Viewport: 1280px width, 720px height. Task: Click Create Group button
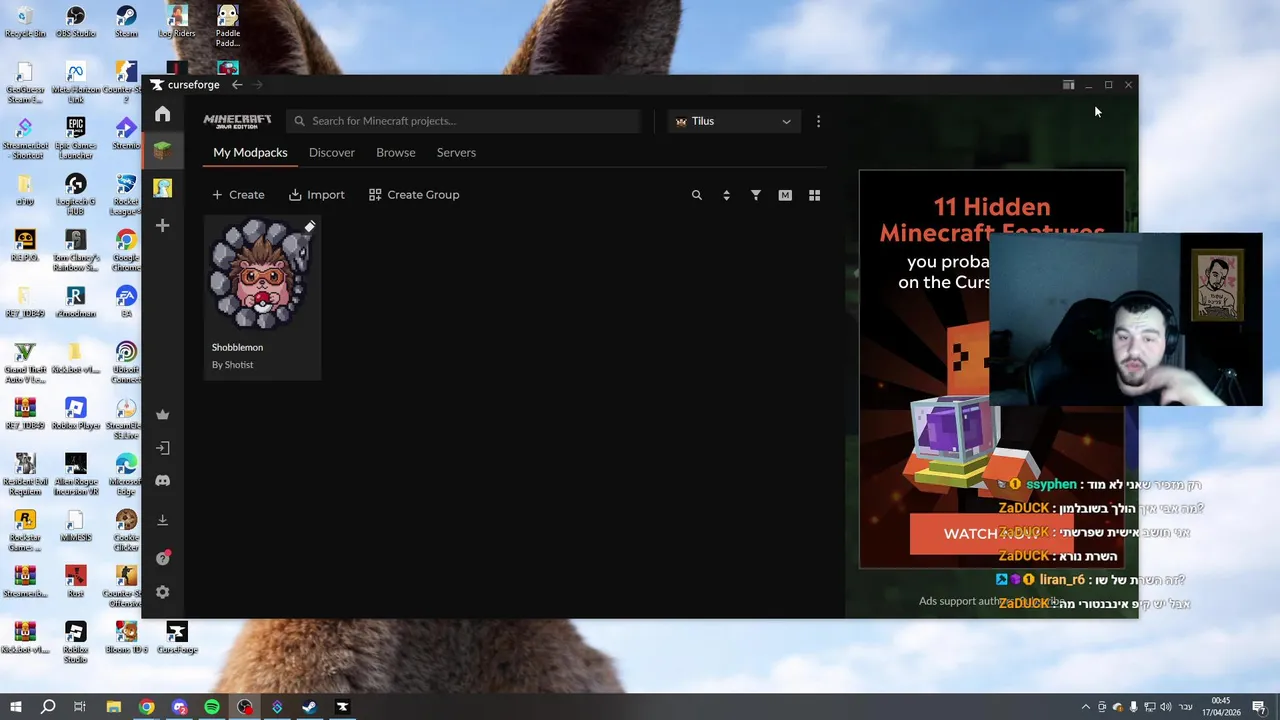pos(414,195)
